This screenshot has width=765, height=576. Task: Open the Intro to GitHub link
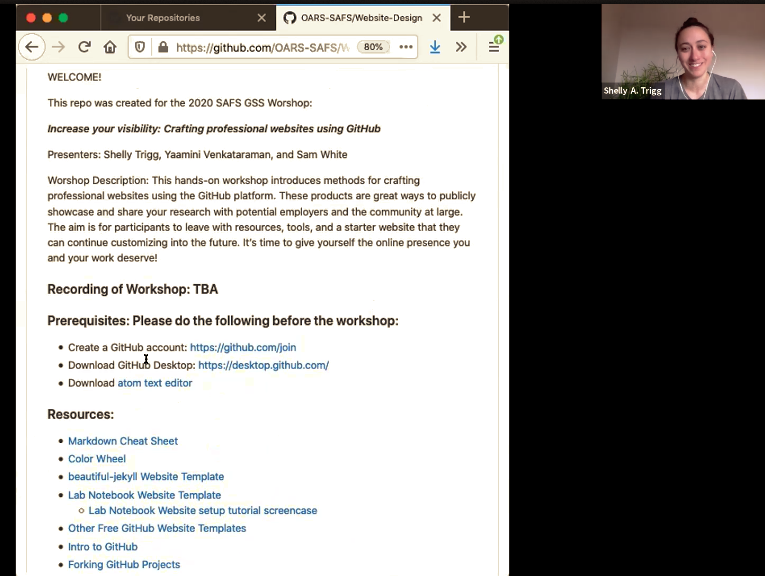click(102, 547)
